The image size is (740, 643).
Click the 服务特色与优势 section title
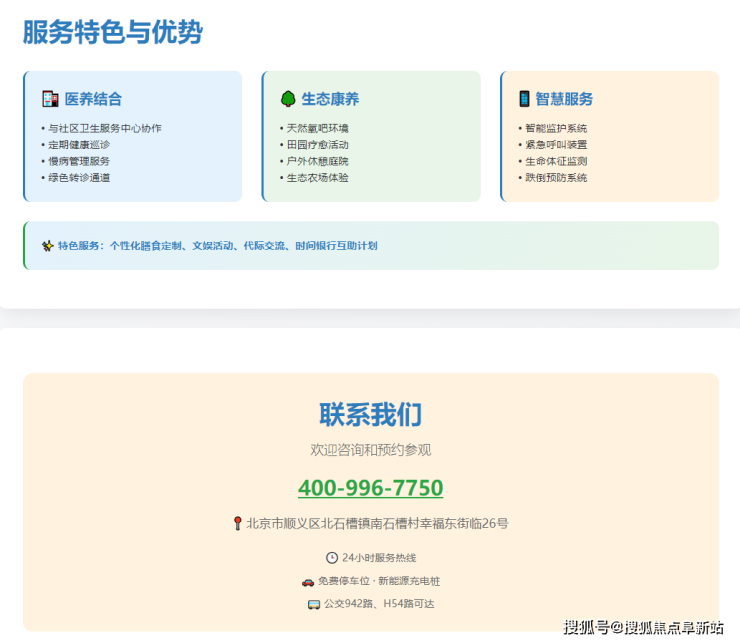[112, 33]
